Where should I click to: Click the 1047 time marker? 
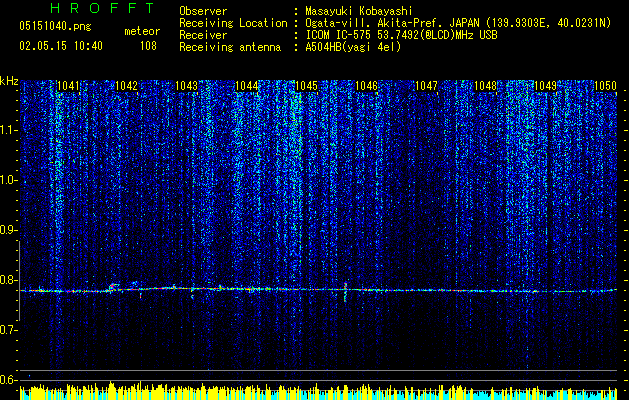[x=426, y=86]
